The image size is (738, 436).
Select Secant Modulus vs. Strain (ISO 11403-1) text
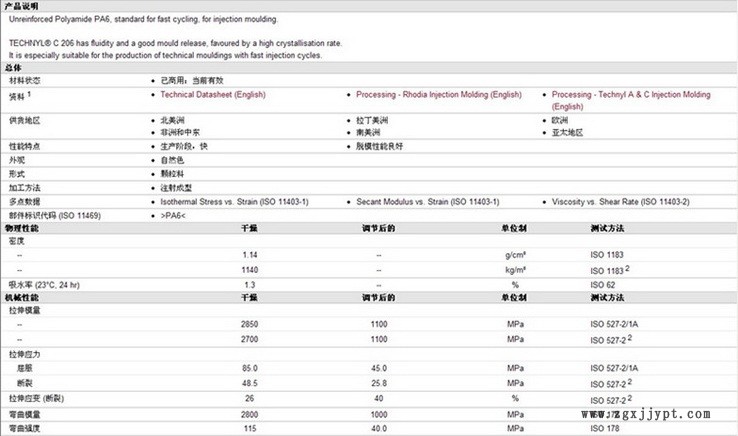tap(428, 202)
